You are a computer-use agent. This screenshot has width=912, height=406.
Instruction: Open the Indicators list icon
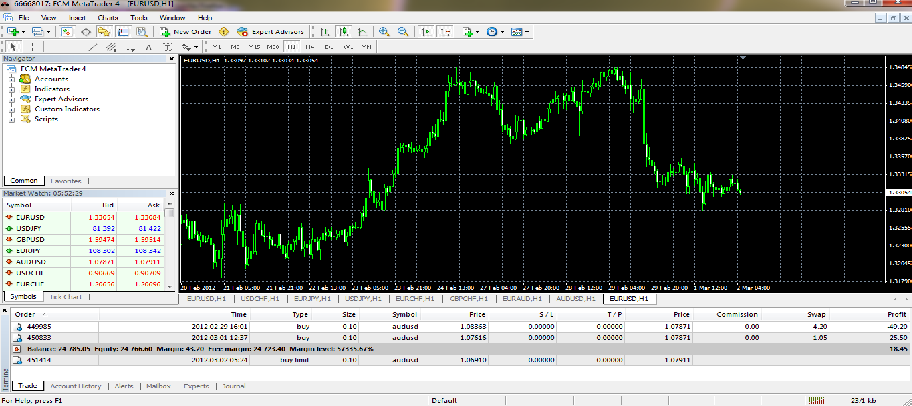point(468,31)
